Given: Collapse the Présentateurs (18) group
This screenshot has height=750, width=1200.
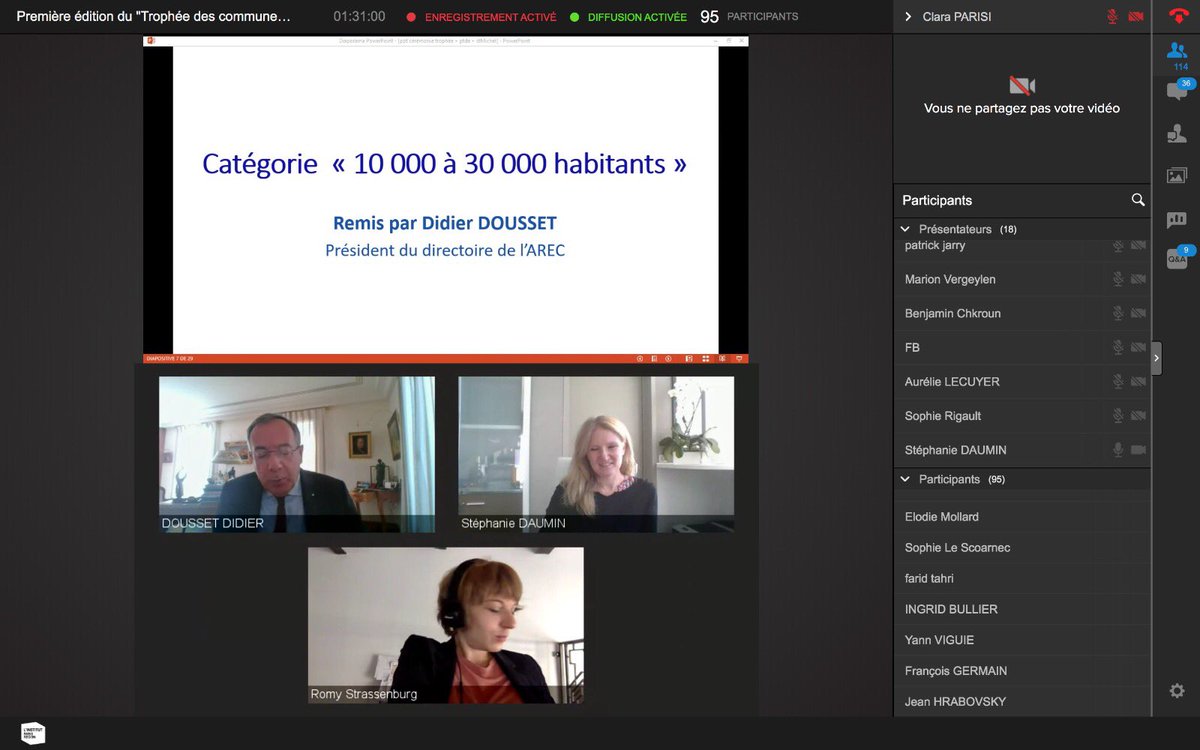Looking at the screenshot, I should [906, 229].
